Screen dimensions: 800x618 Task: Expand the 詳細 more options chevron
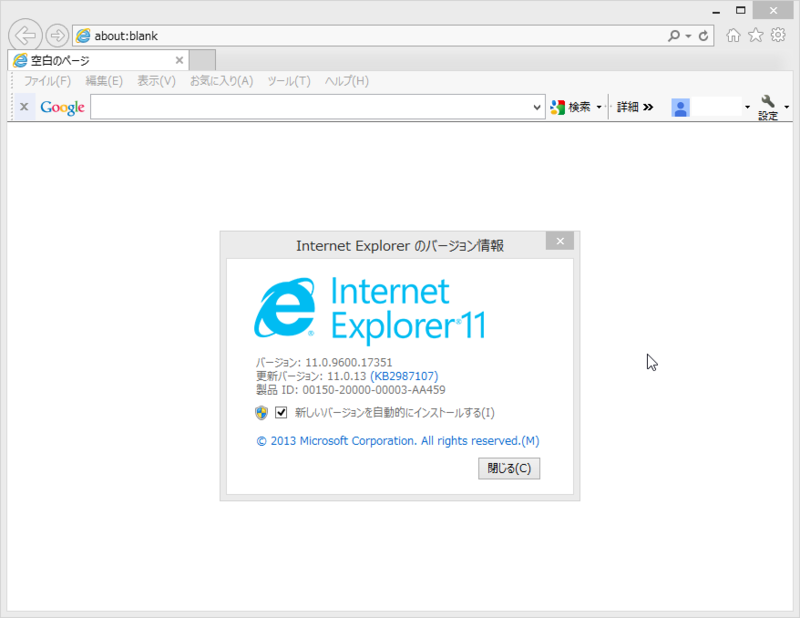point(635,107)
